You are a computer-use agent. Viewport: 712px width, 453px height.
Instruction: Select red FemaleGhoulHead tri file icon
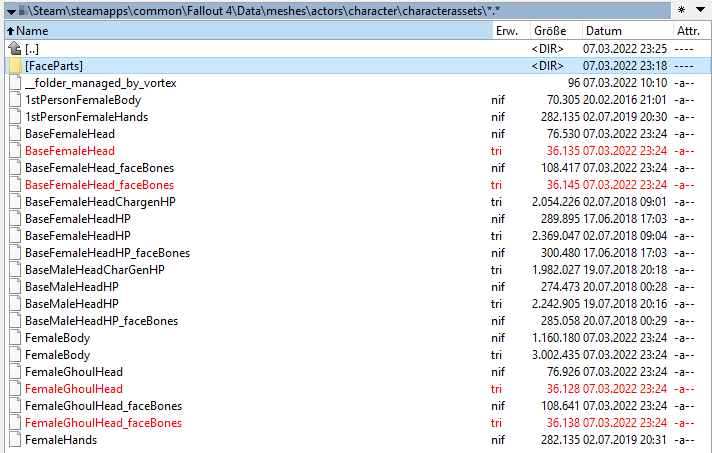[15, 389]
